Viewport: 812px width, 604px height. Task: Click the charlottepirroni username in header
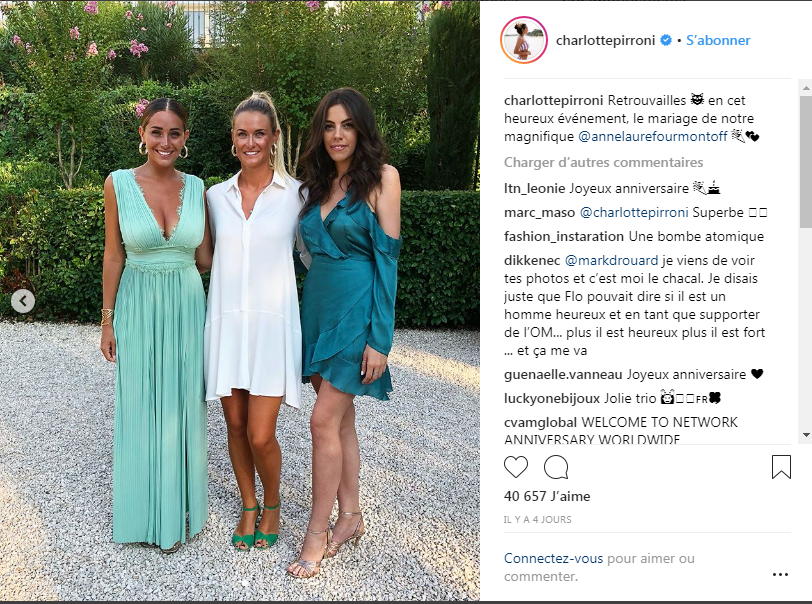pyautogui.click(x=605, y=40)
